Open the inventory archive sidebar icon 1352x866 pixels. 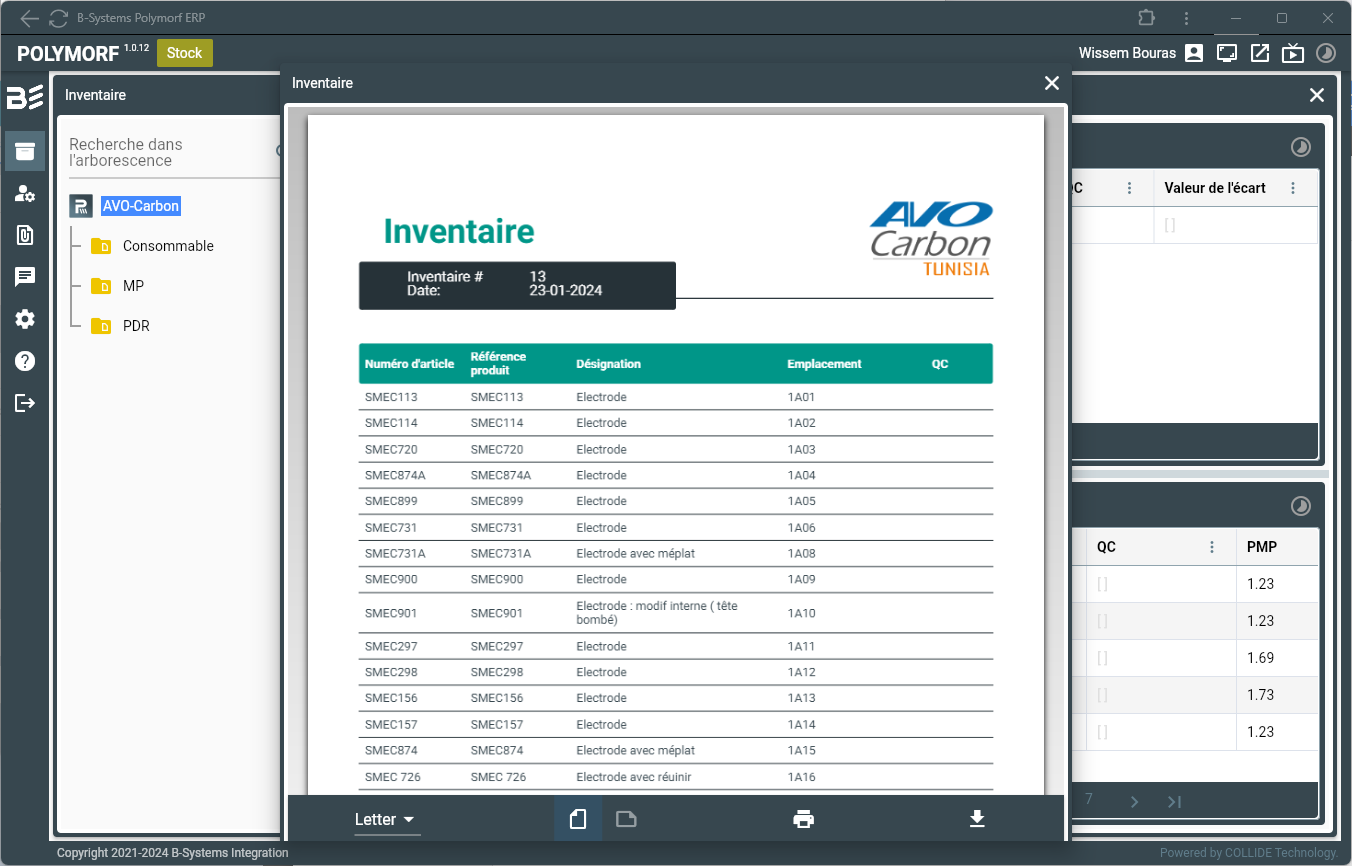pyautogui.click(x=25, y=151)
